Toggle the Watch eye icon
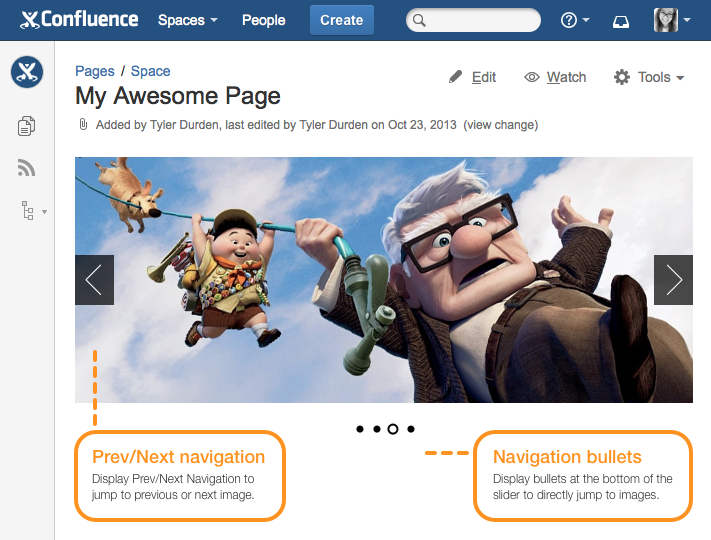Viewport: 711px width, 540px height. click(x=532, y=77)
